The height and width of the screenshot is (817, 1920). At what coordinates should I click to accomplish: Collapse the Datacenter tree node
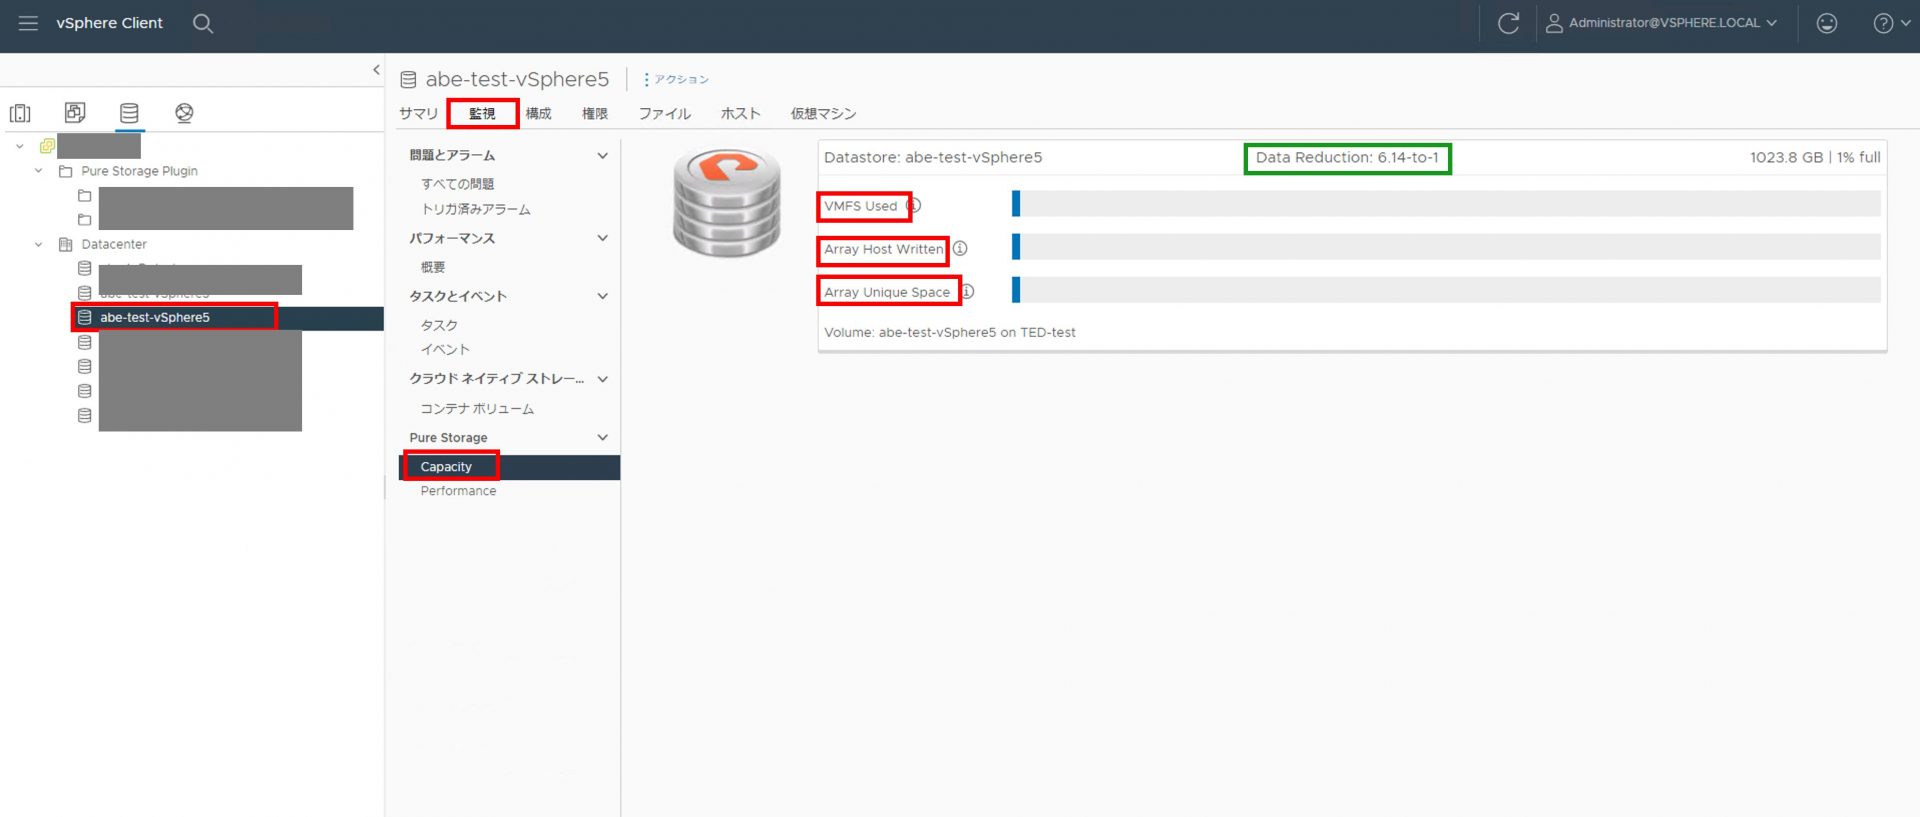tap(38, 244)
